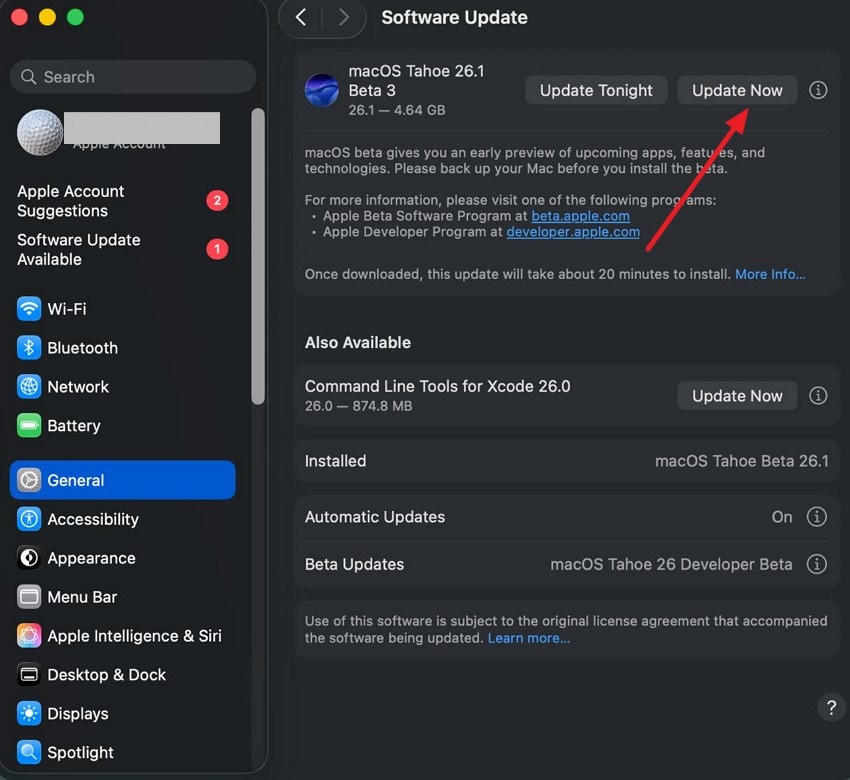
Task: Click the Appearance sidebar icon
Action: pyautogui.click(x=29, y=558)
